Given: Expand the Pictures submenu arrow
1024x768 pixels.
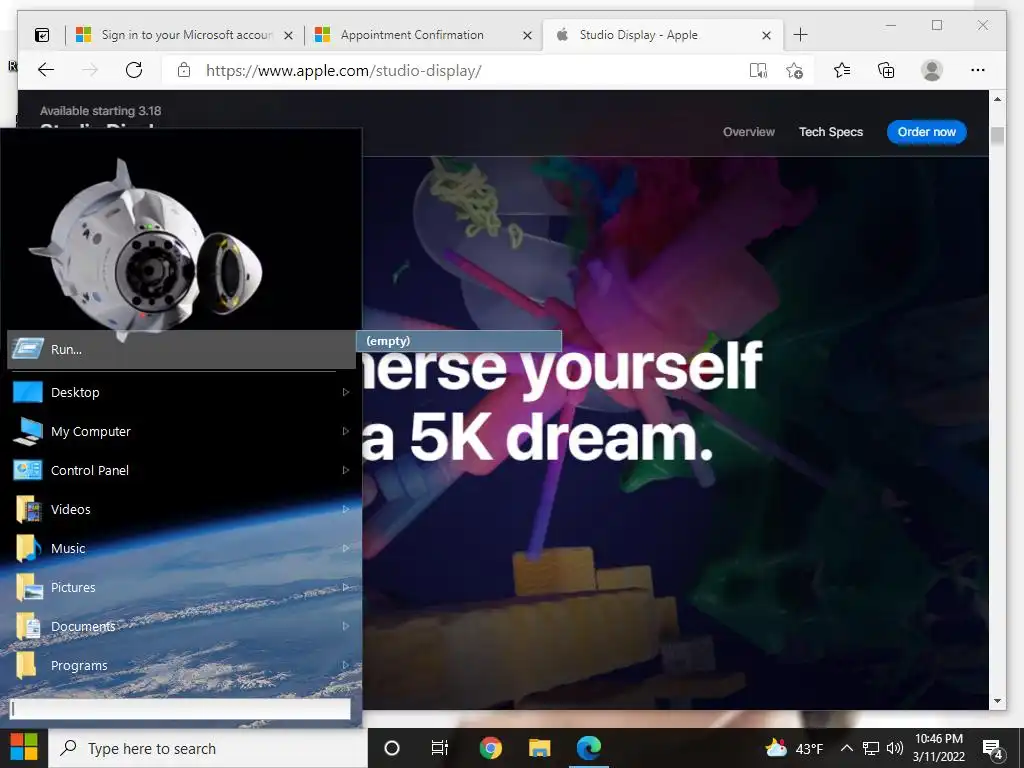Looking at the screenshot, I should click(x=346, y=587).
